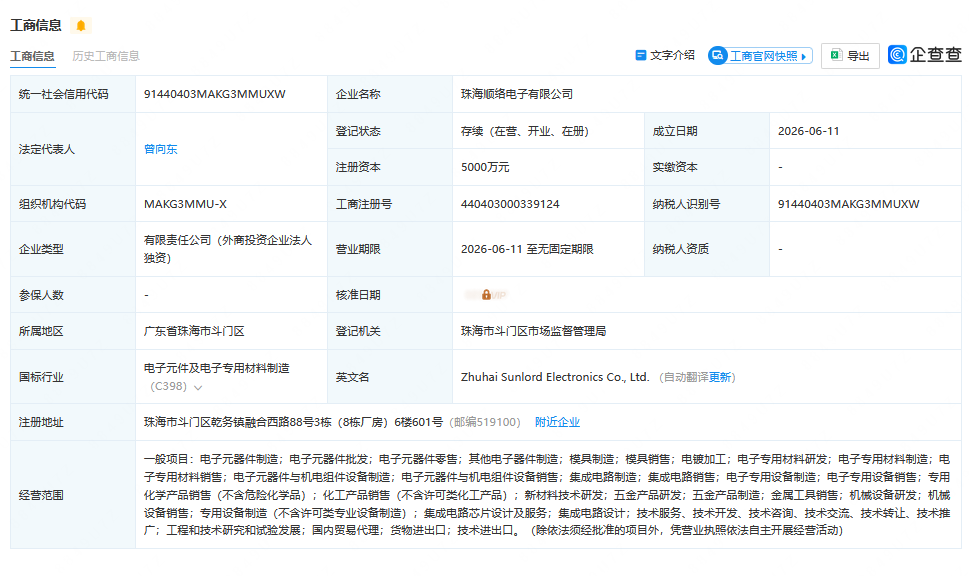Click taxpayer ID value in 纳税人识别号 row

[848, 204]
